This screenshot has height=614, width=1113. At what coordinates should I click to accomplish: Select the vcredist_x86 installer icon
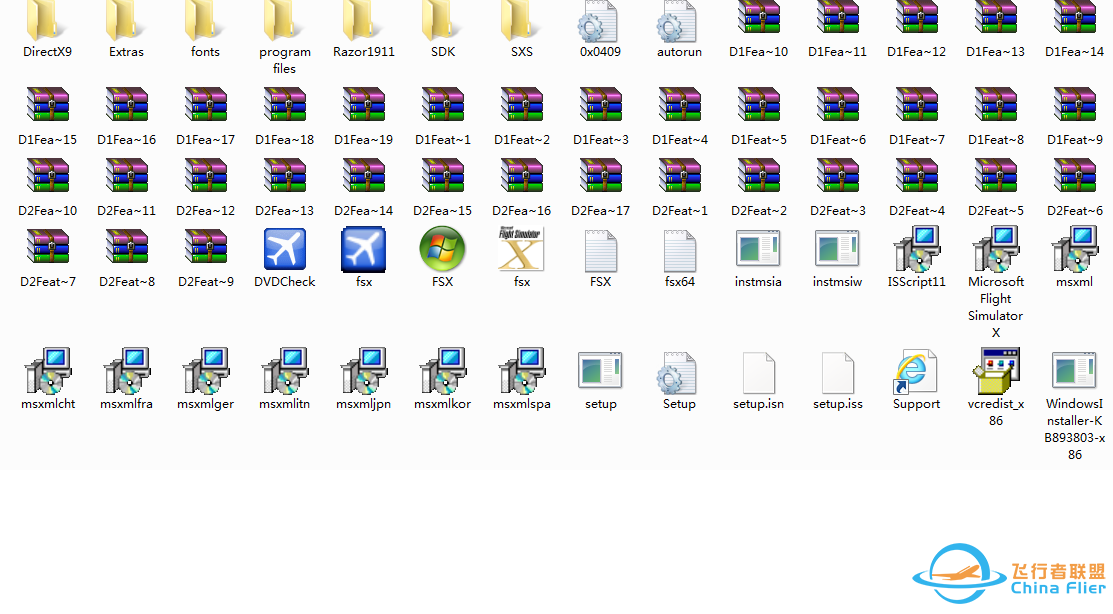tap(995, 372)
